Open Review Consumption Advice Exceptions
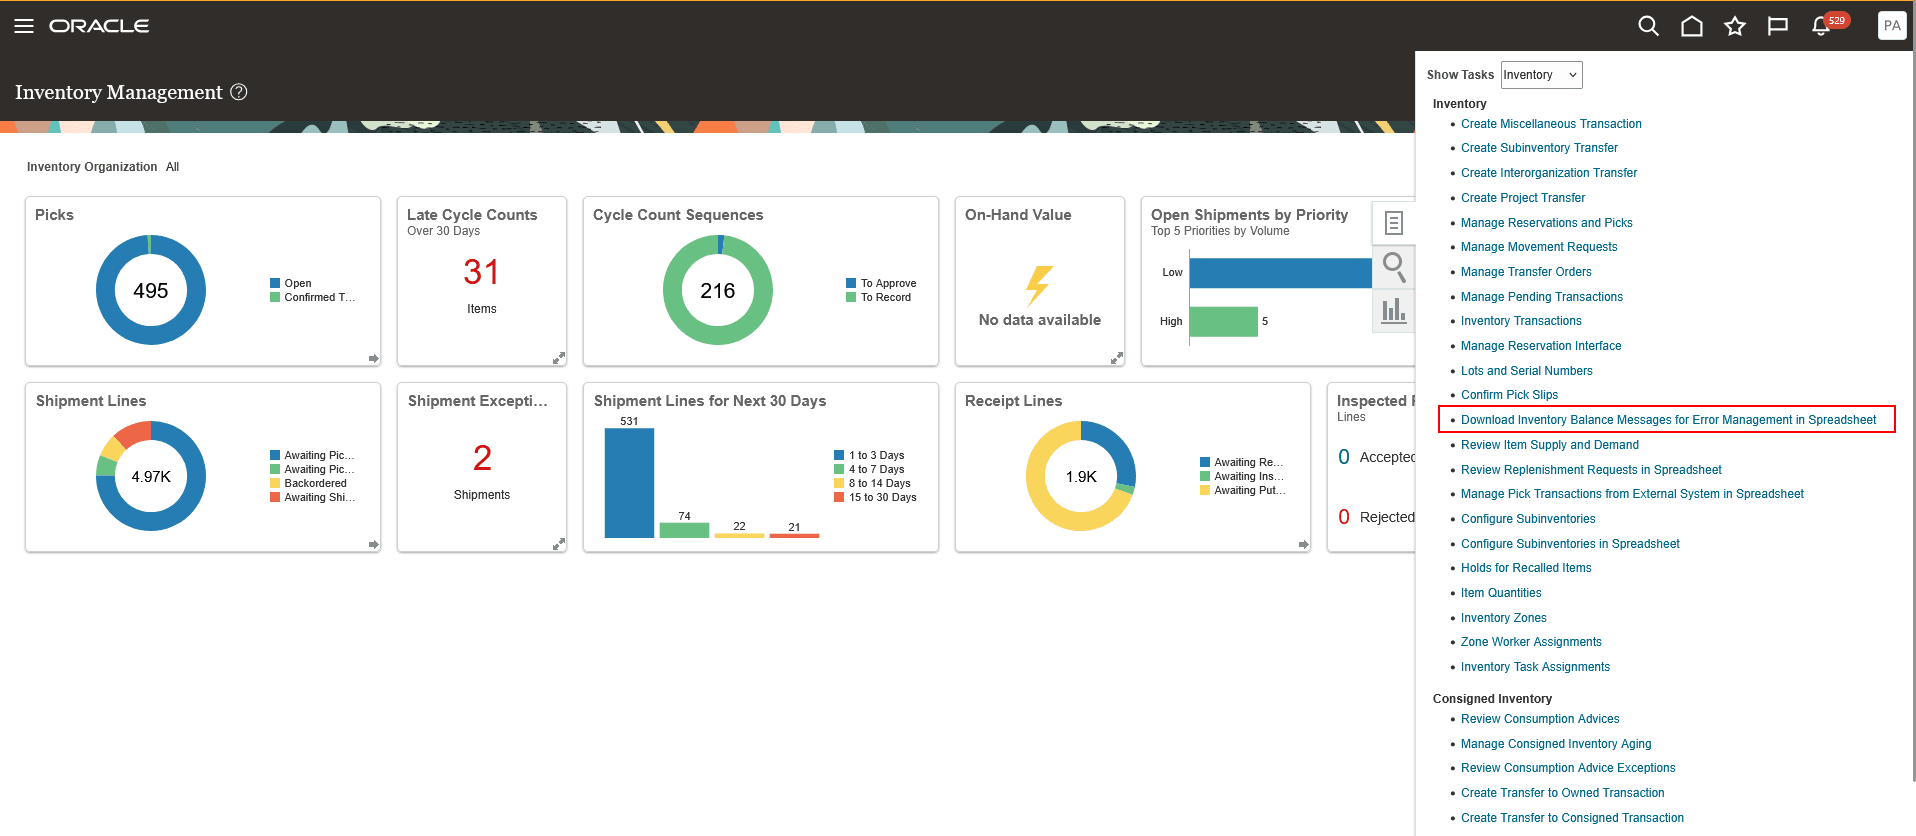 click(1568, 768)
